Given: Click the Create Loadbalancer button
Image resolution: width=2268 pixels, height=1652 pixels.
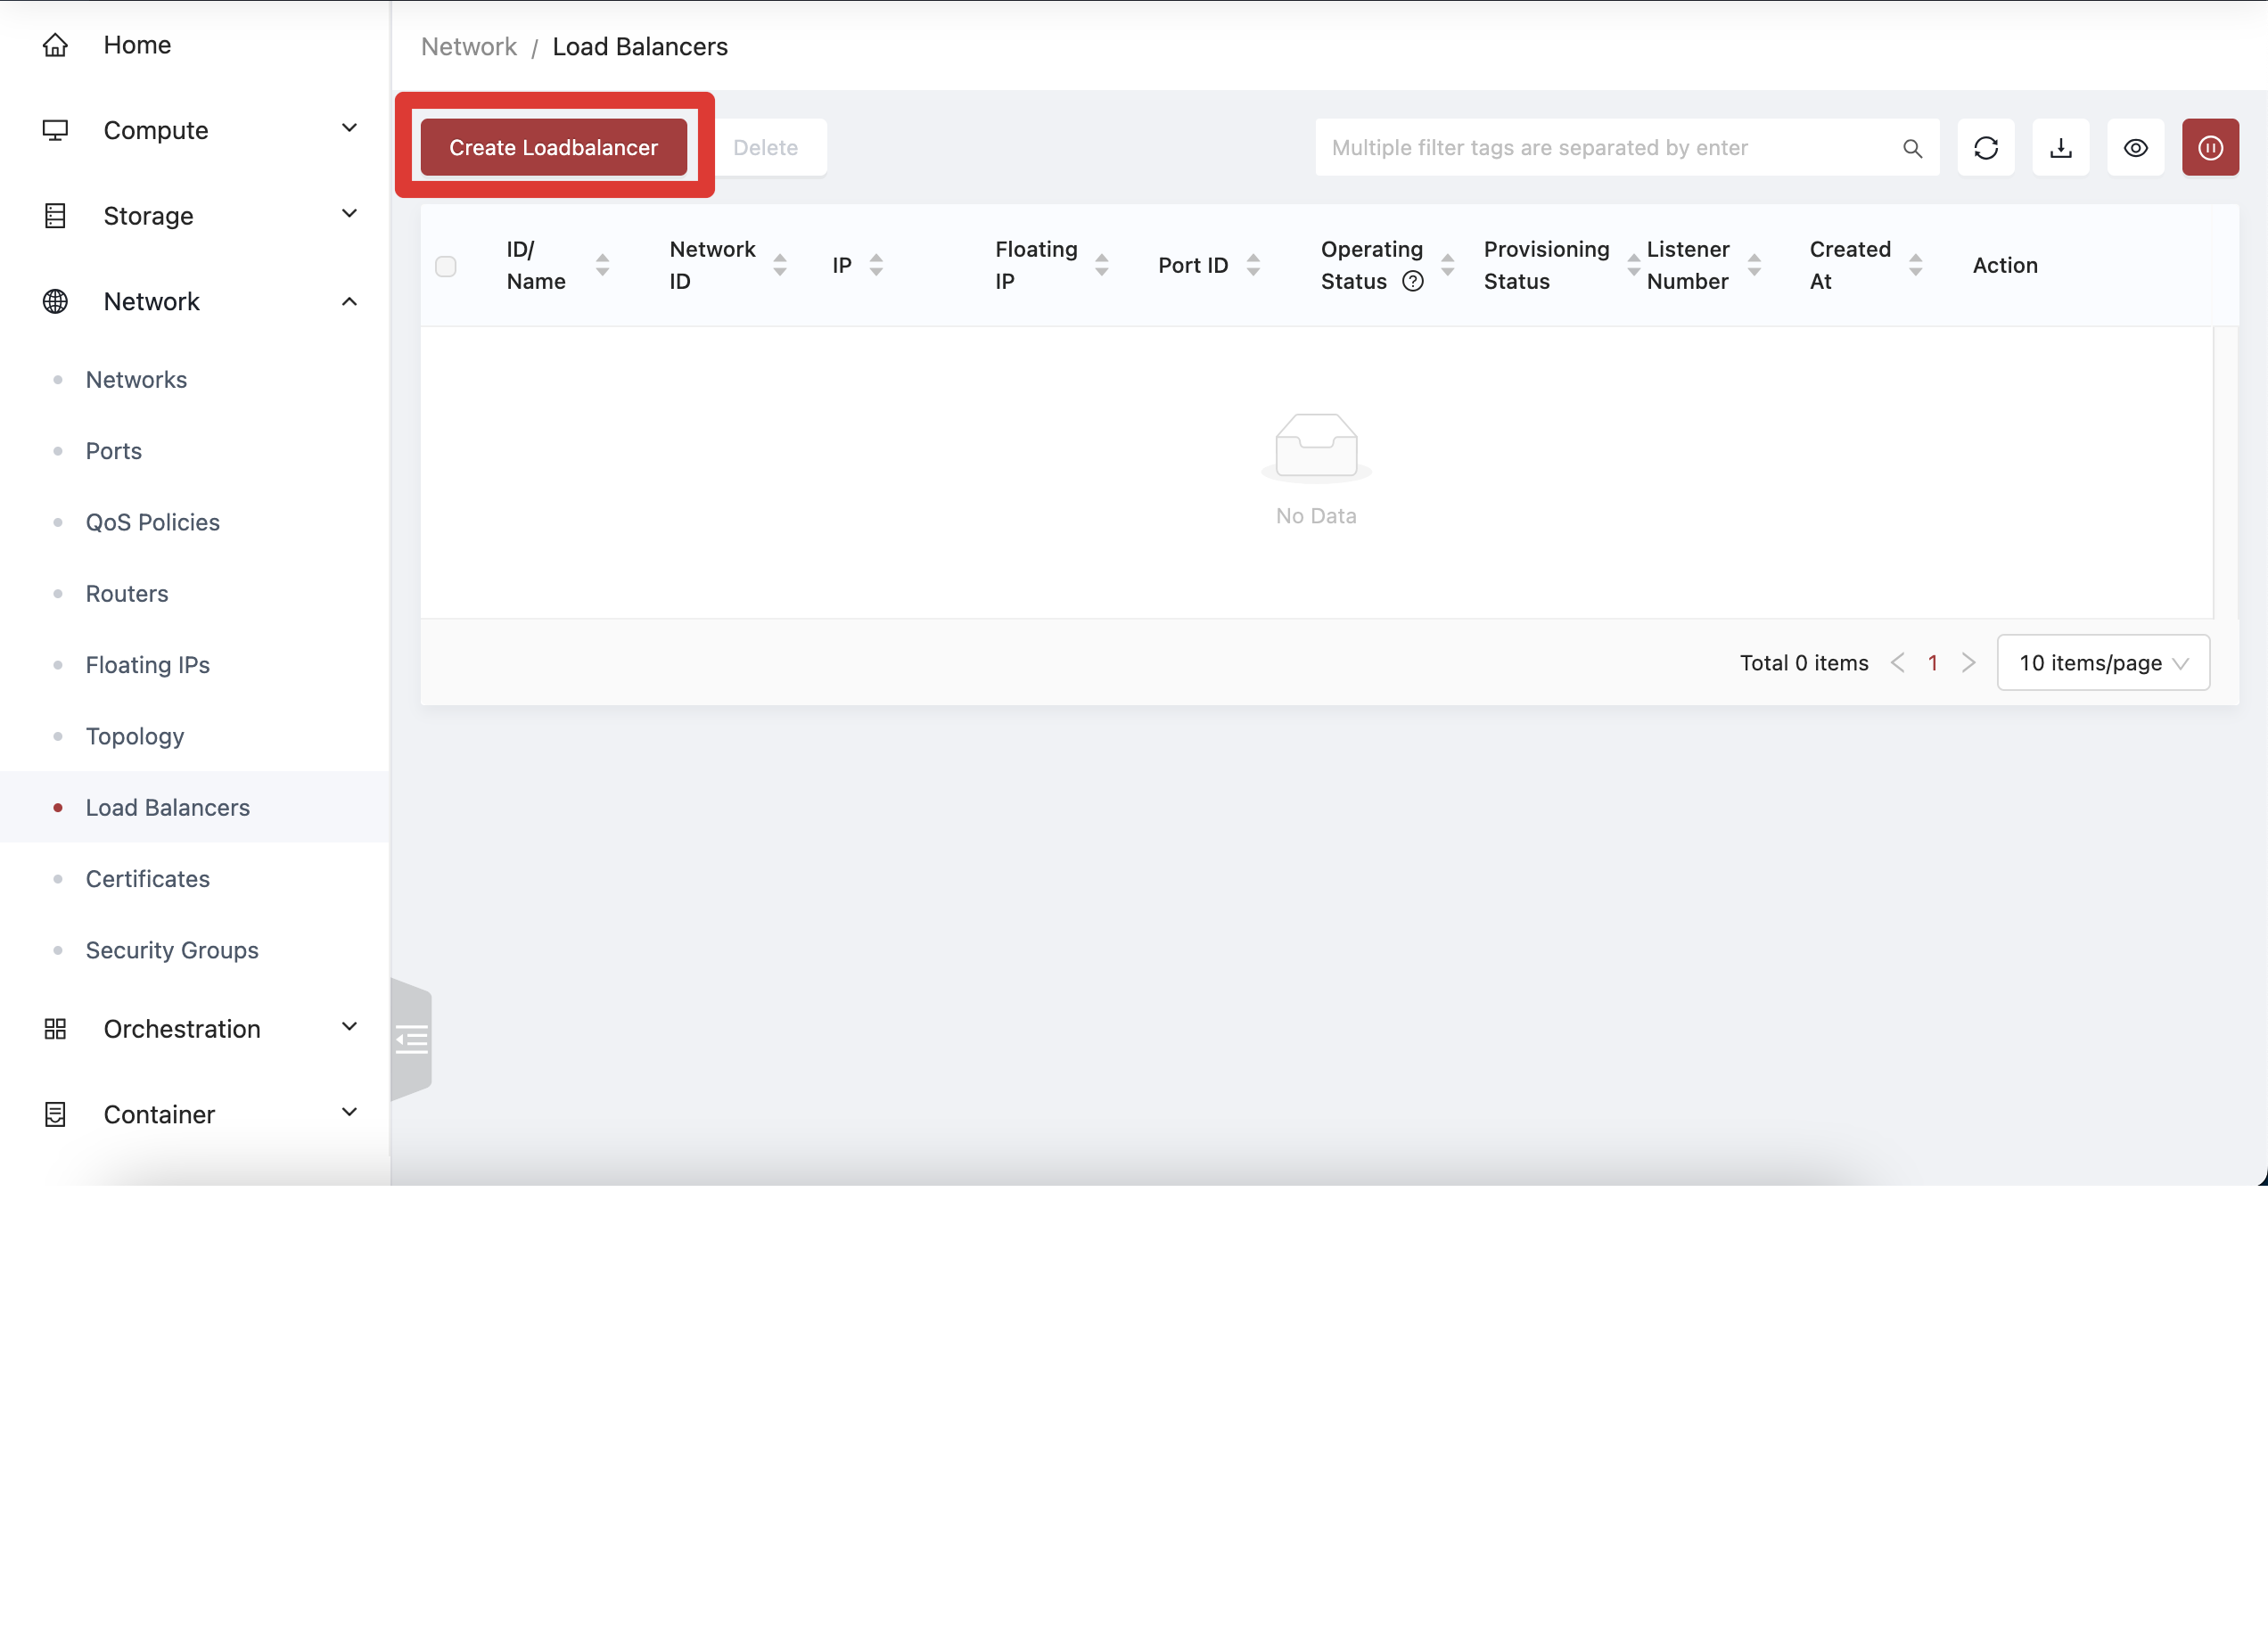Looking at the screenshot, I should (553, 146).
